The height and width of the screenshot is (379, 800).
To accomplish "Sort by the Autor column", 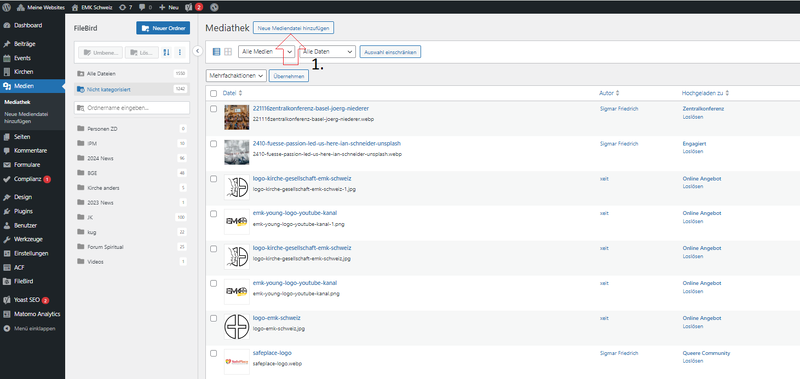I will click(x=609, y=93).
